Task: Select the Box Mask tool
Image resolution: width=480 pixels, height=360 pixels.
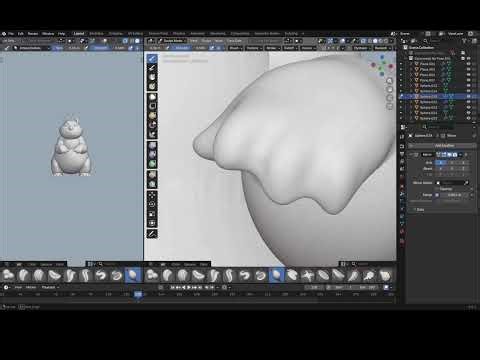Action: (x=152, y=97)
